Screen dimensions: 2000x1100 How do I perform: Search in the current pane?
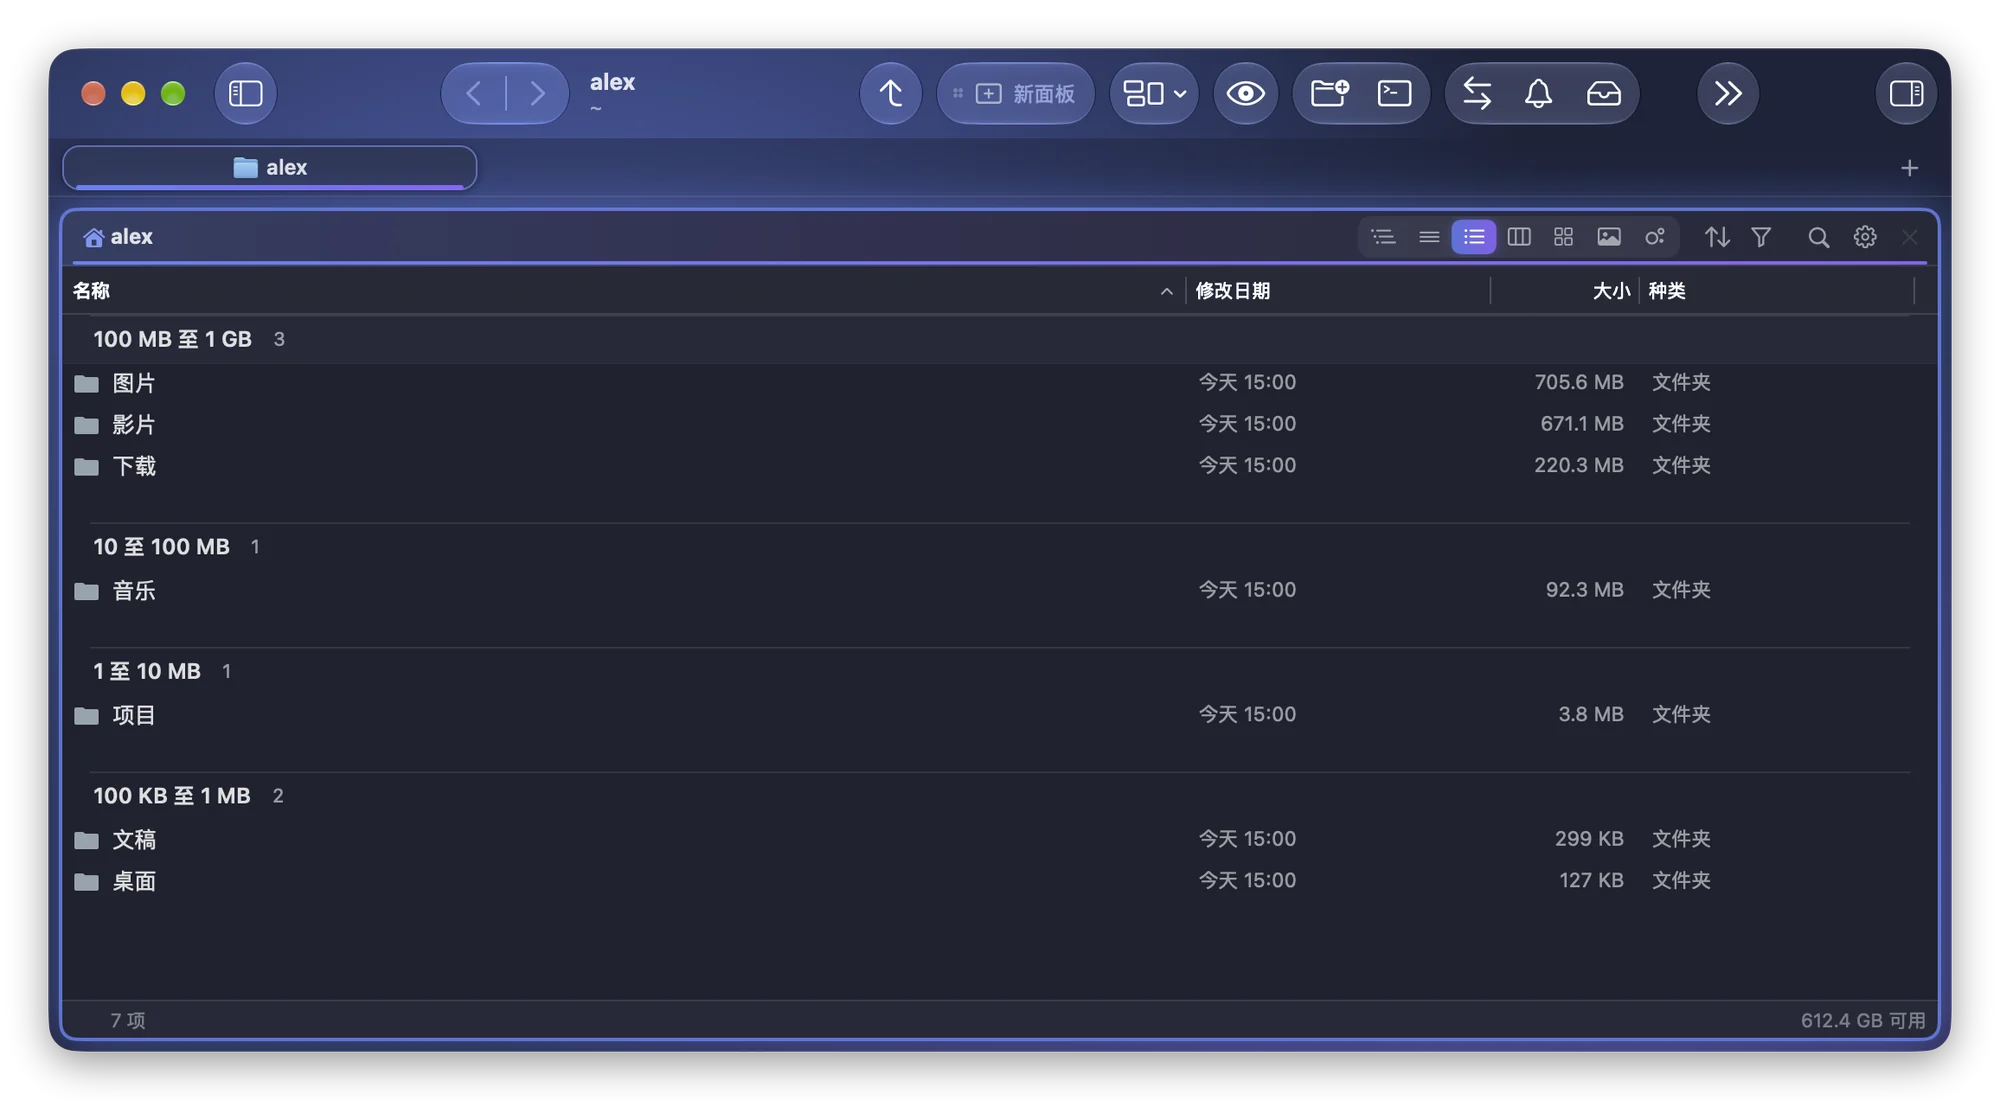pos(1818,237)
